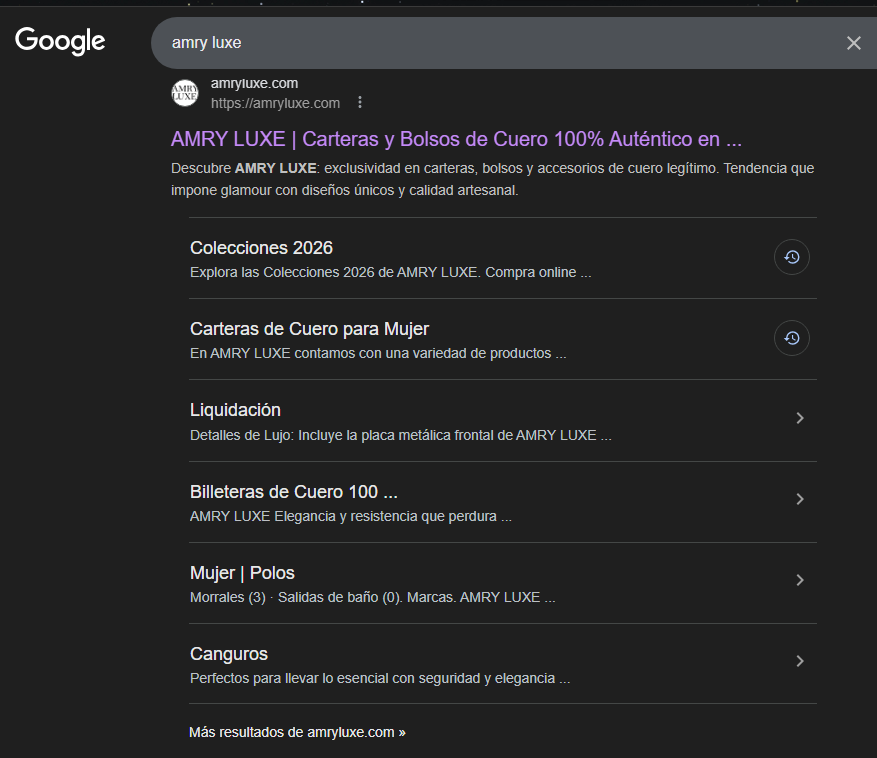Expand the Mujer | Polos chevron
Viewport: 877px width, 758px height.
click(799, 580)
